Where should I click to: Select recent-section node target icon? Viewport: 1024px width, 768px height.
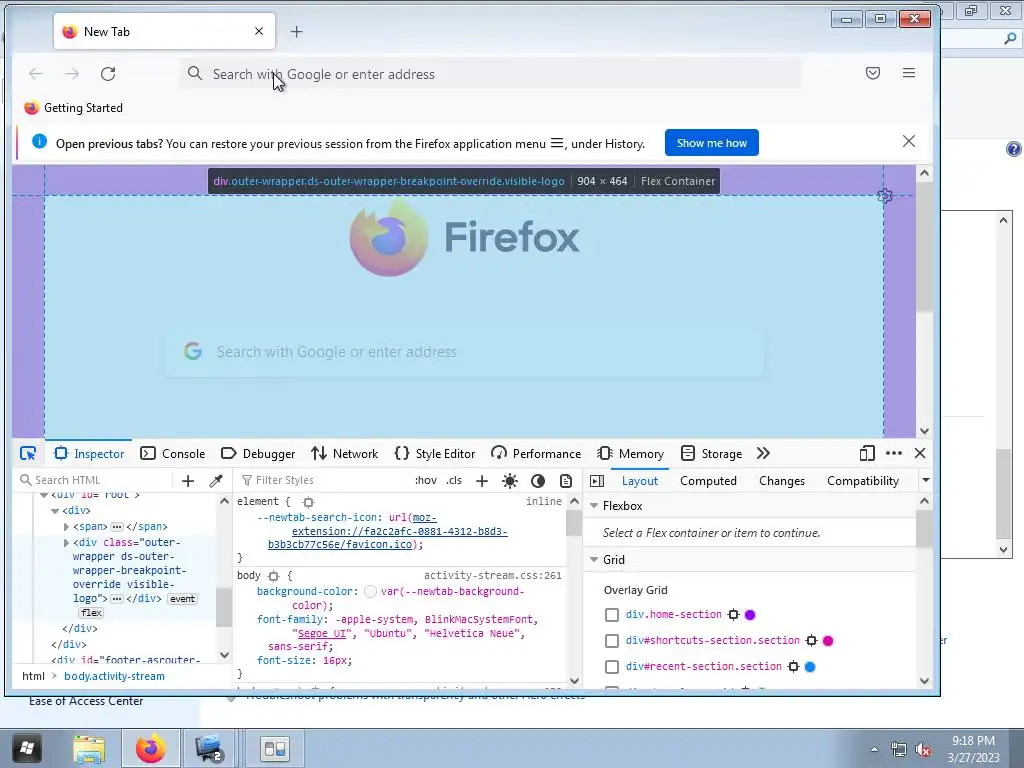click(793, 667)
